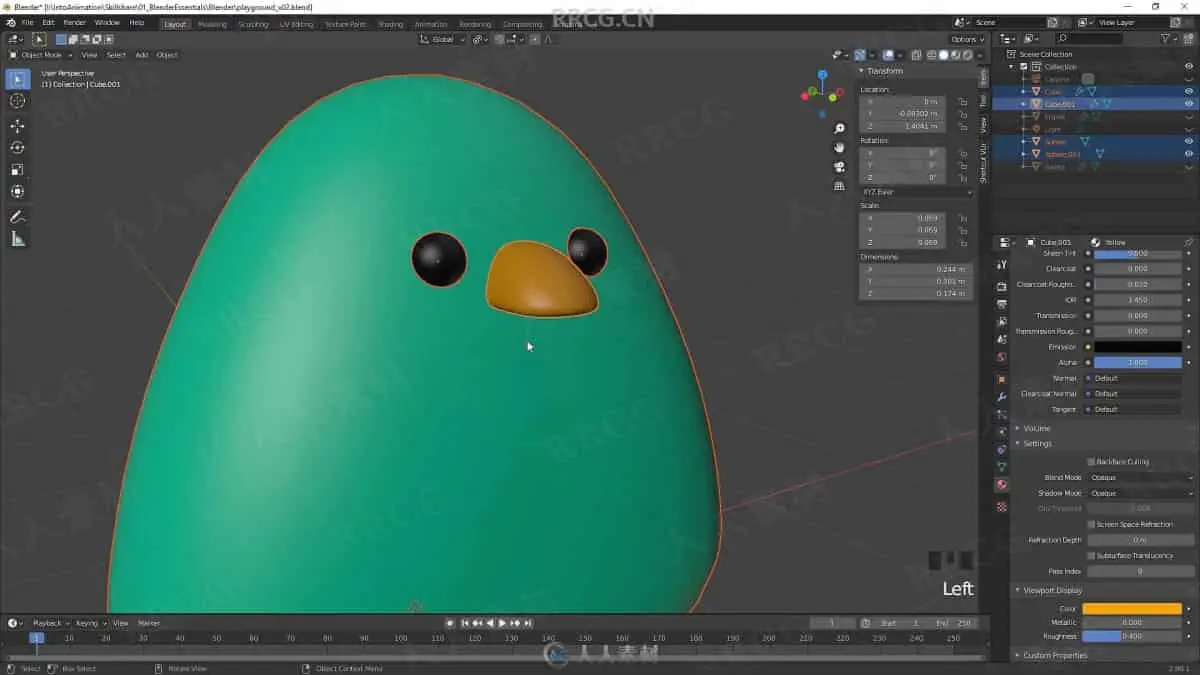This screenshot has width=1200, height=675.
Task: Click the orange Viewport Display color swatch
Action: pyautogui.click(x=1132, y=608)
